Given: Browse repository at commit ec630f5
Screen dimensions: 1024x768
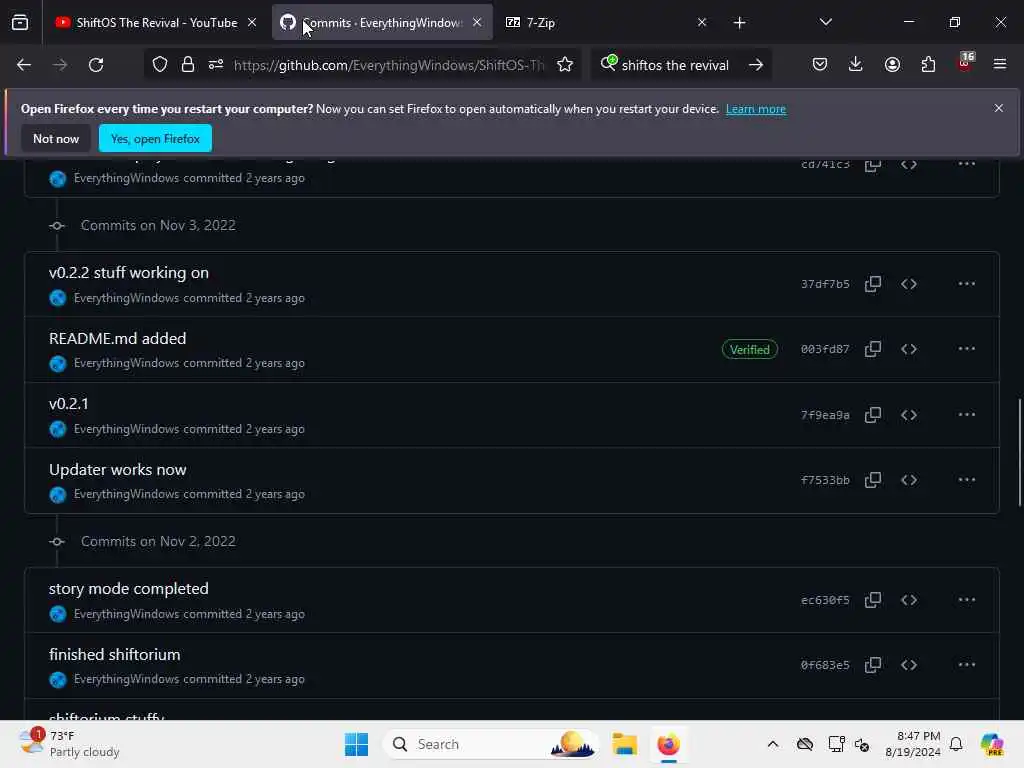Looking at the screenshot, I should pos(909,600).
